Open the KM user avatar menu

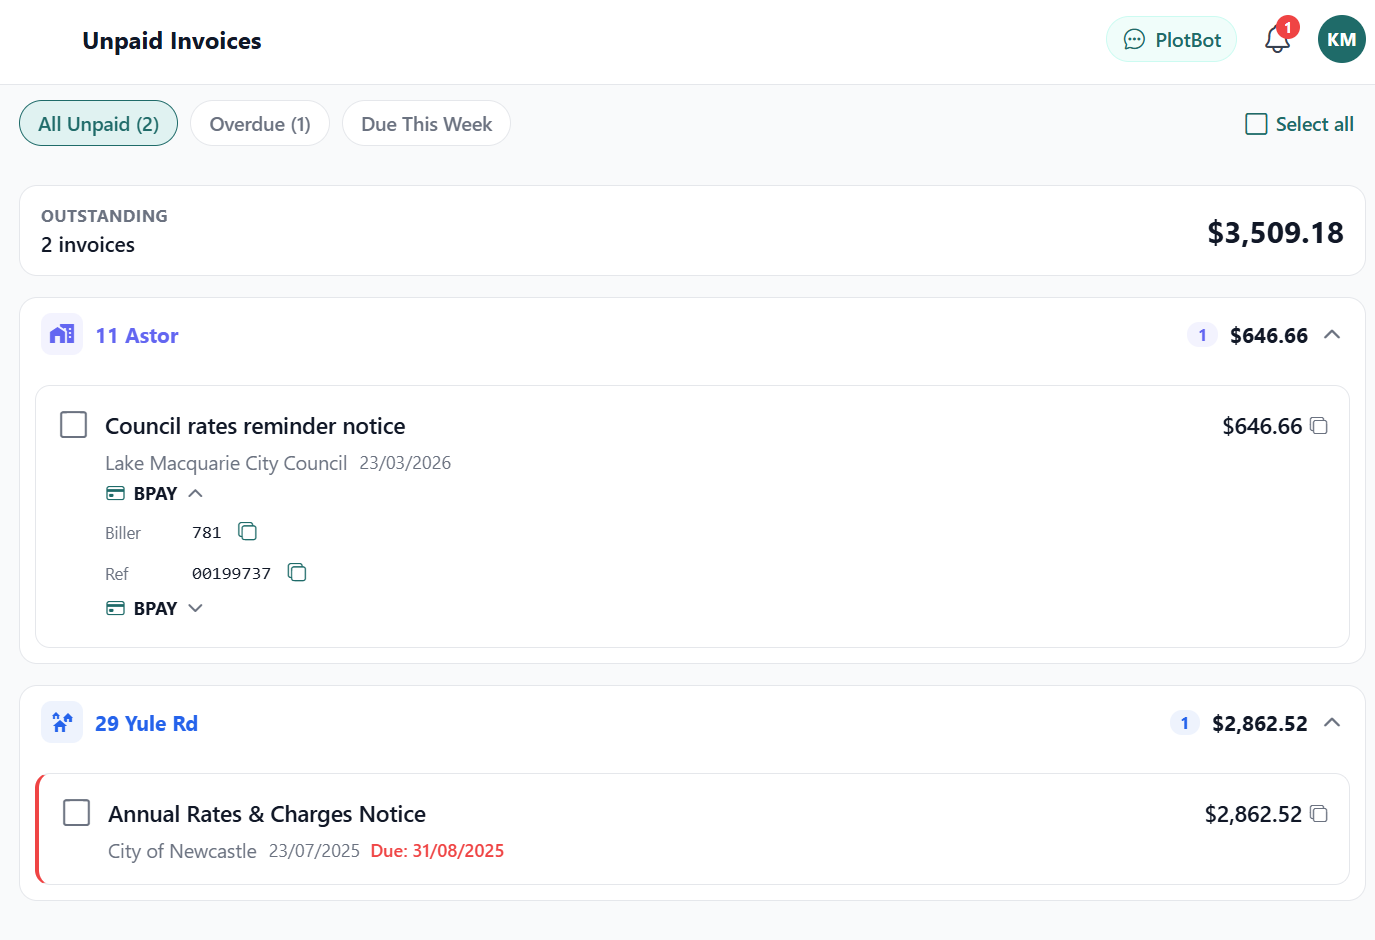1341,40
